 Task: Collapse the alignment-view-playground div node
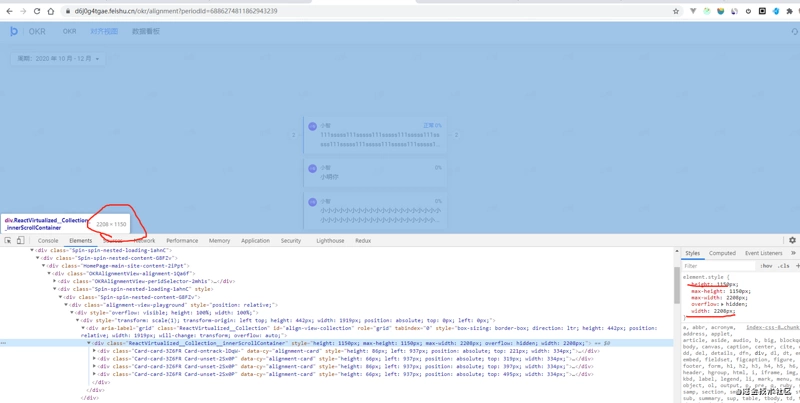(66, 305)
